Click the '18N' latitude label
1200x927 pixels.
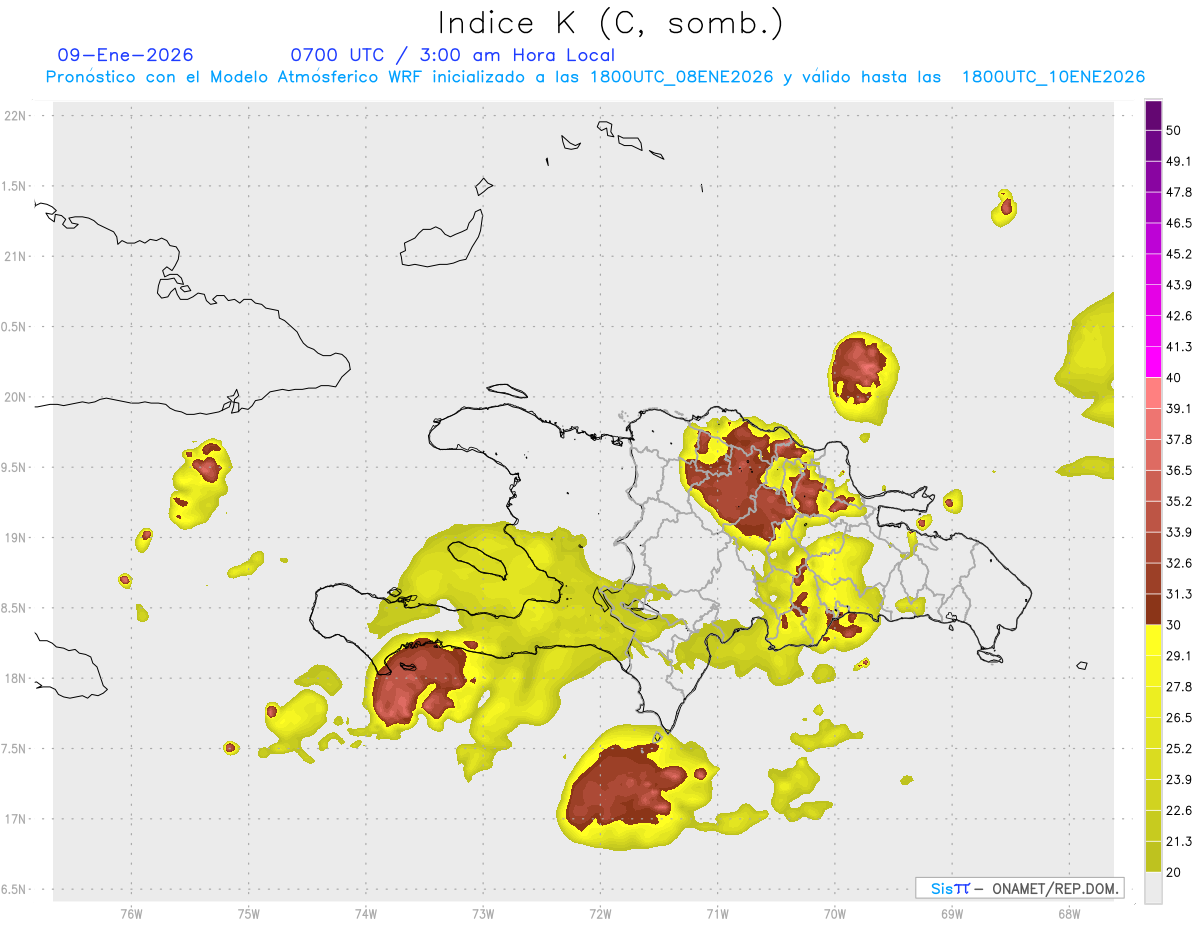tap(15, 678)
